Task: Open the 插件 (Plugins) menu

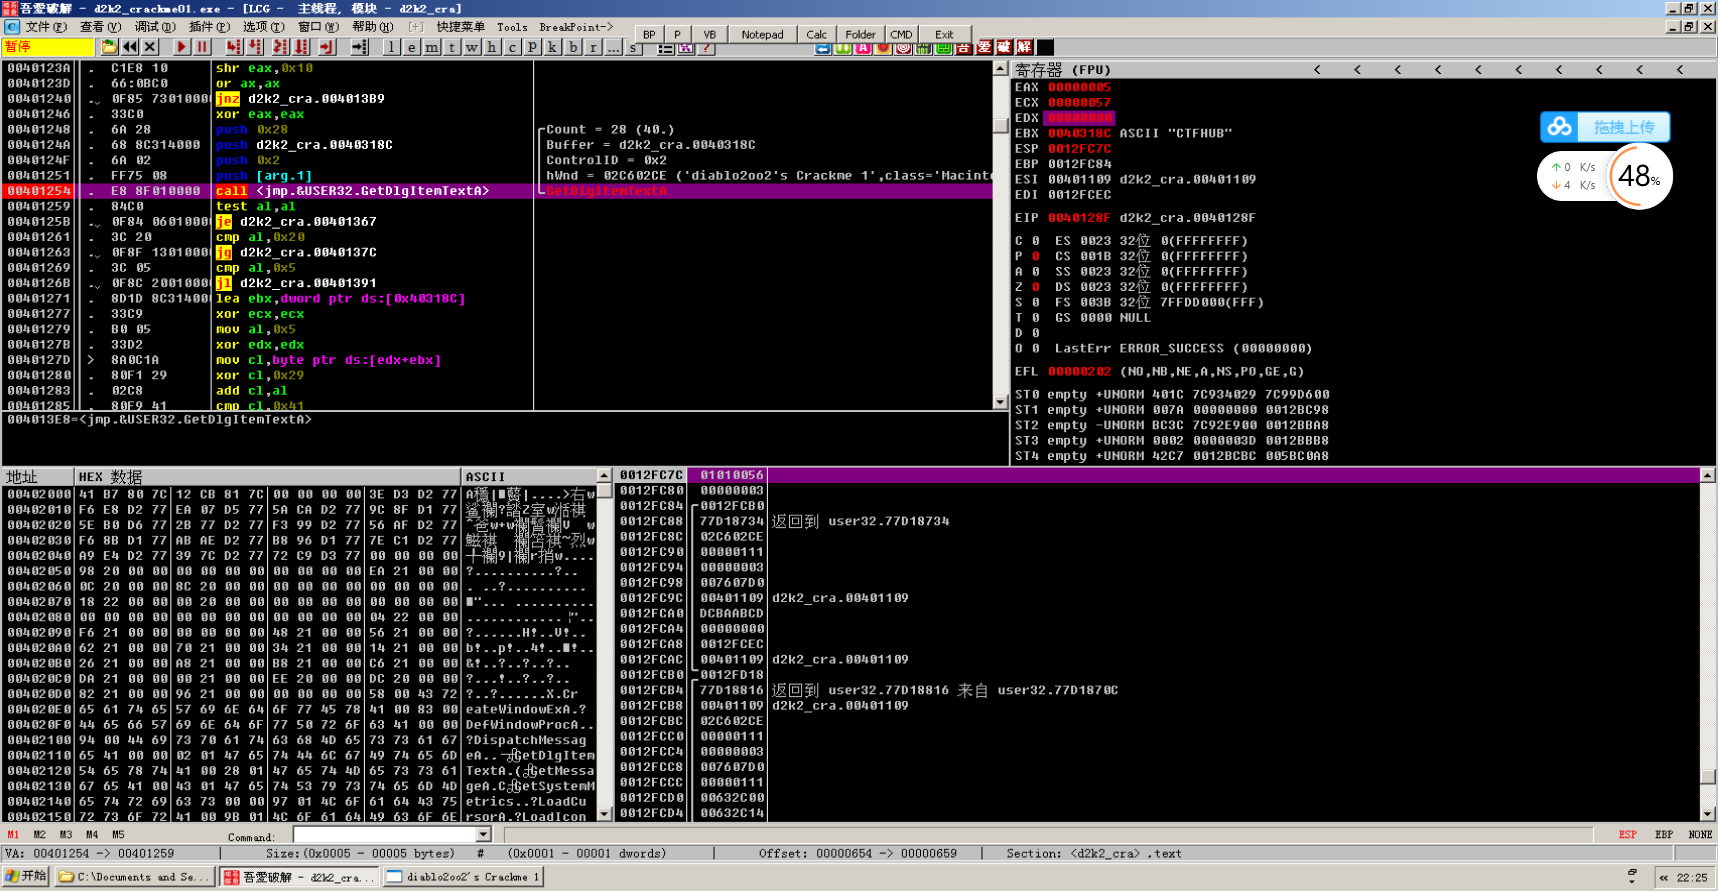Action: tap(208, 27)
